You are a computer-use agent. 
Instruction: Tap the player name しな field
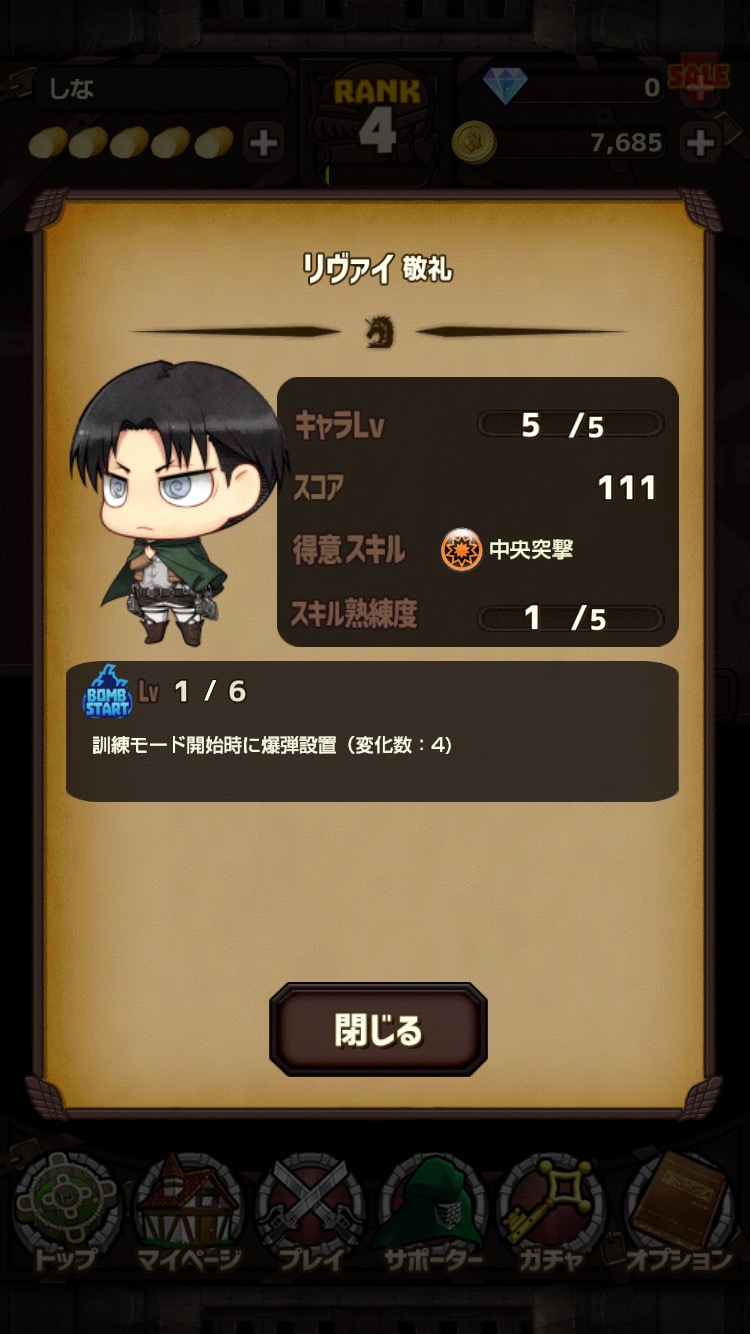coord(160,89)
